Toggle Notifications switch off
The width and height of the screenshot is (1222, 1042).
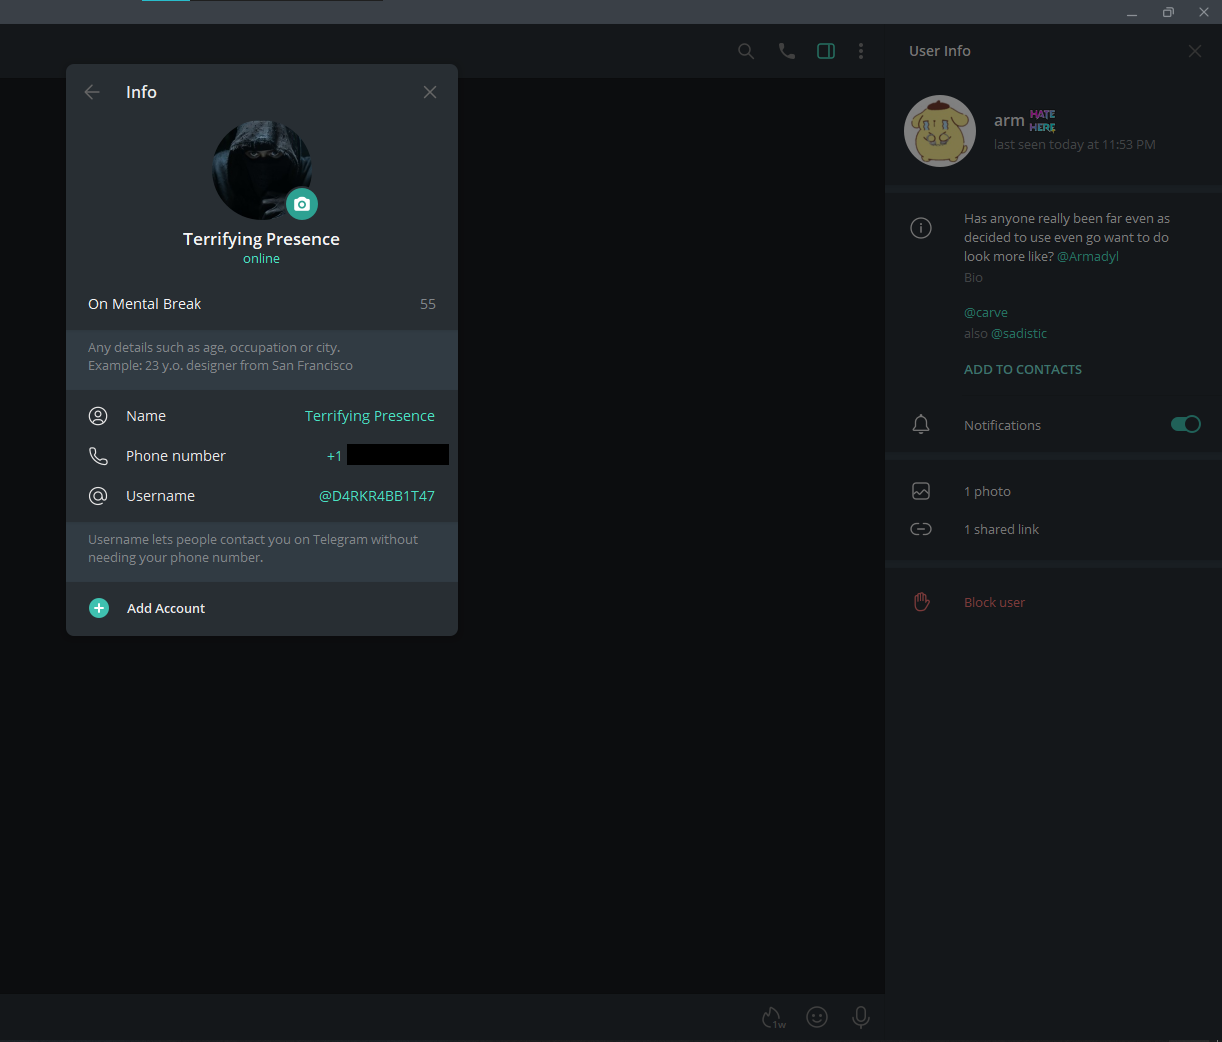(x=1186, y=424)
